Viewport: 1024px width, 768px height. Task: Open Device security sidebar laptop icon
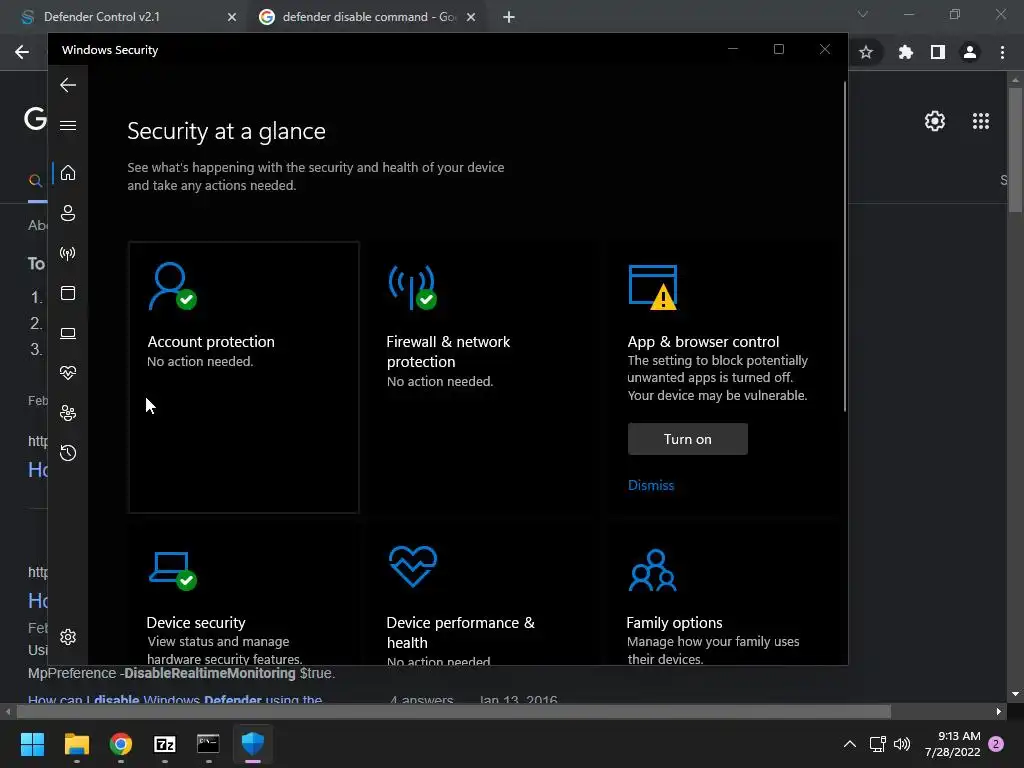(x=68, y=333)
